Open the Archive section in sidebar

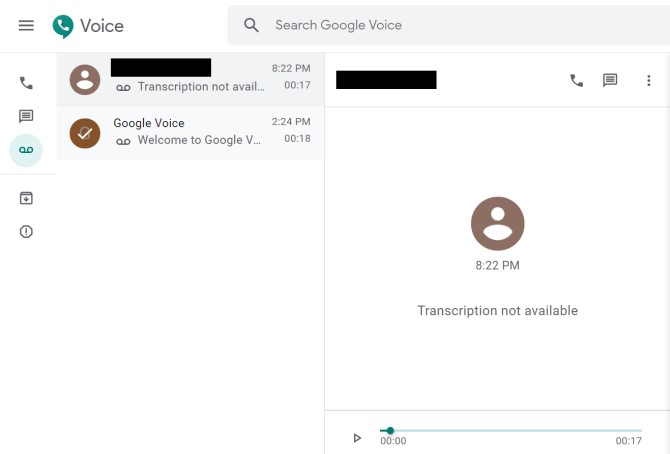point(26,198)
